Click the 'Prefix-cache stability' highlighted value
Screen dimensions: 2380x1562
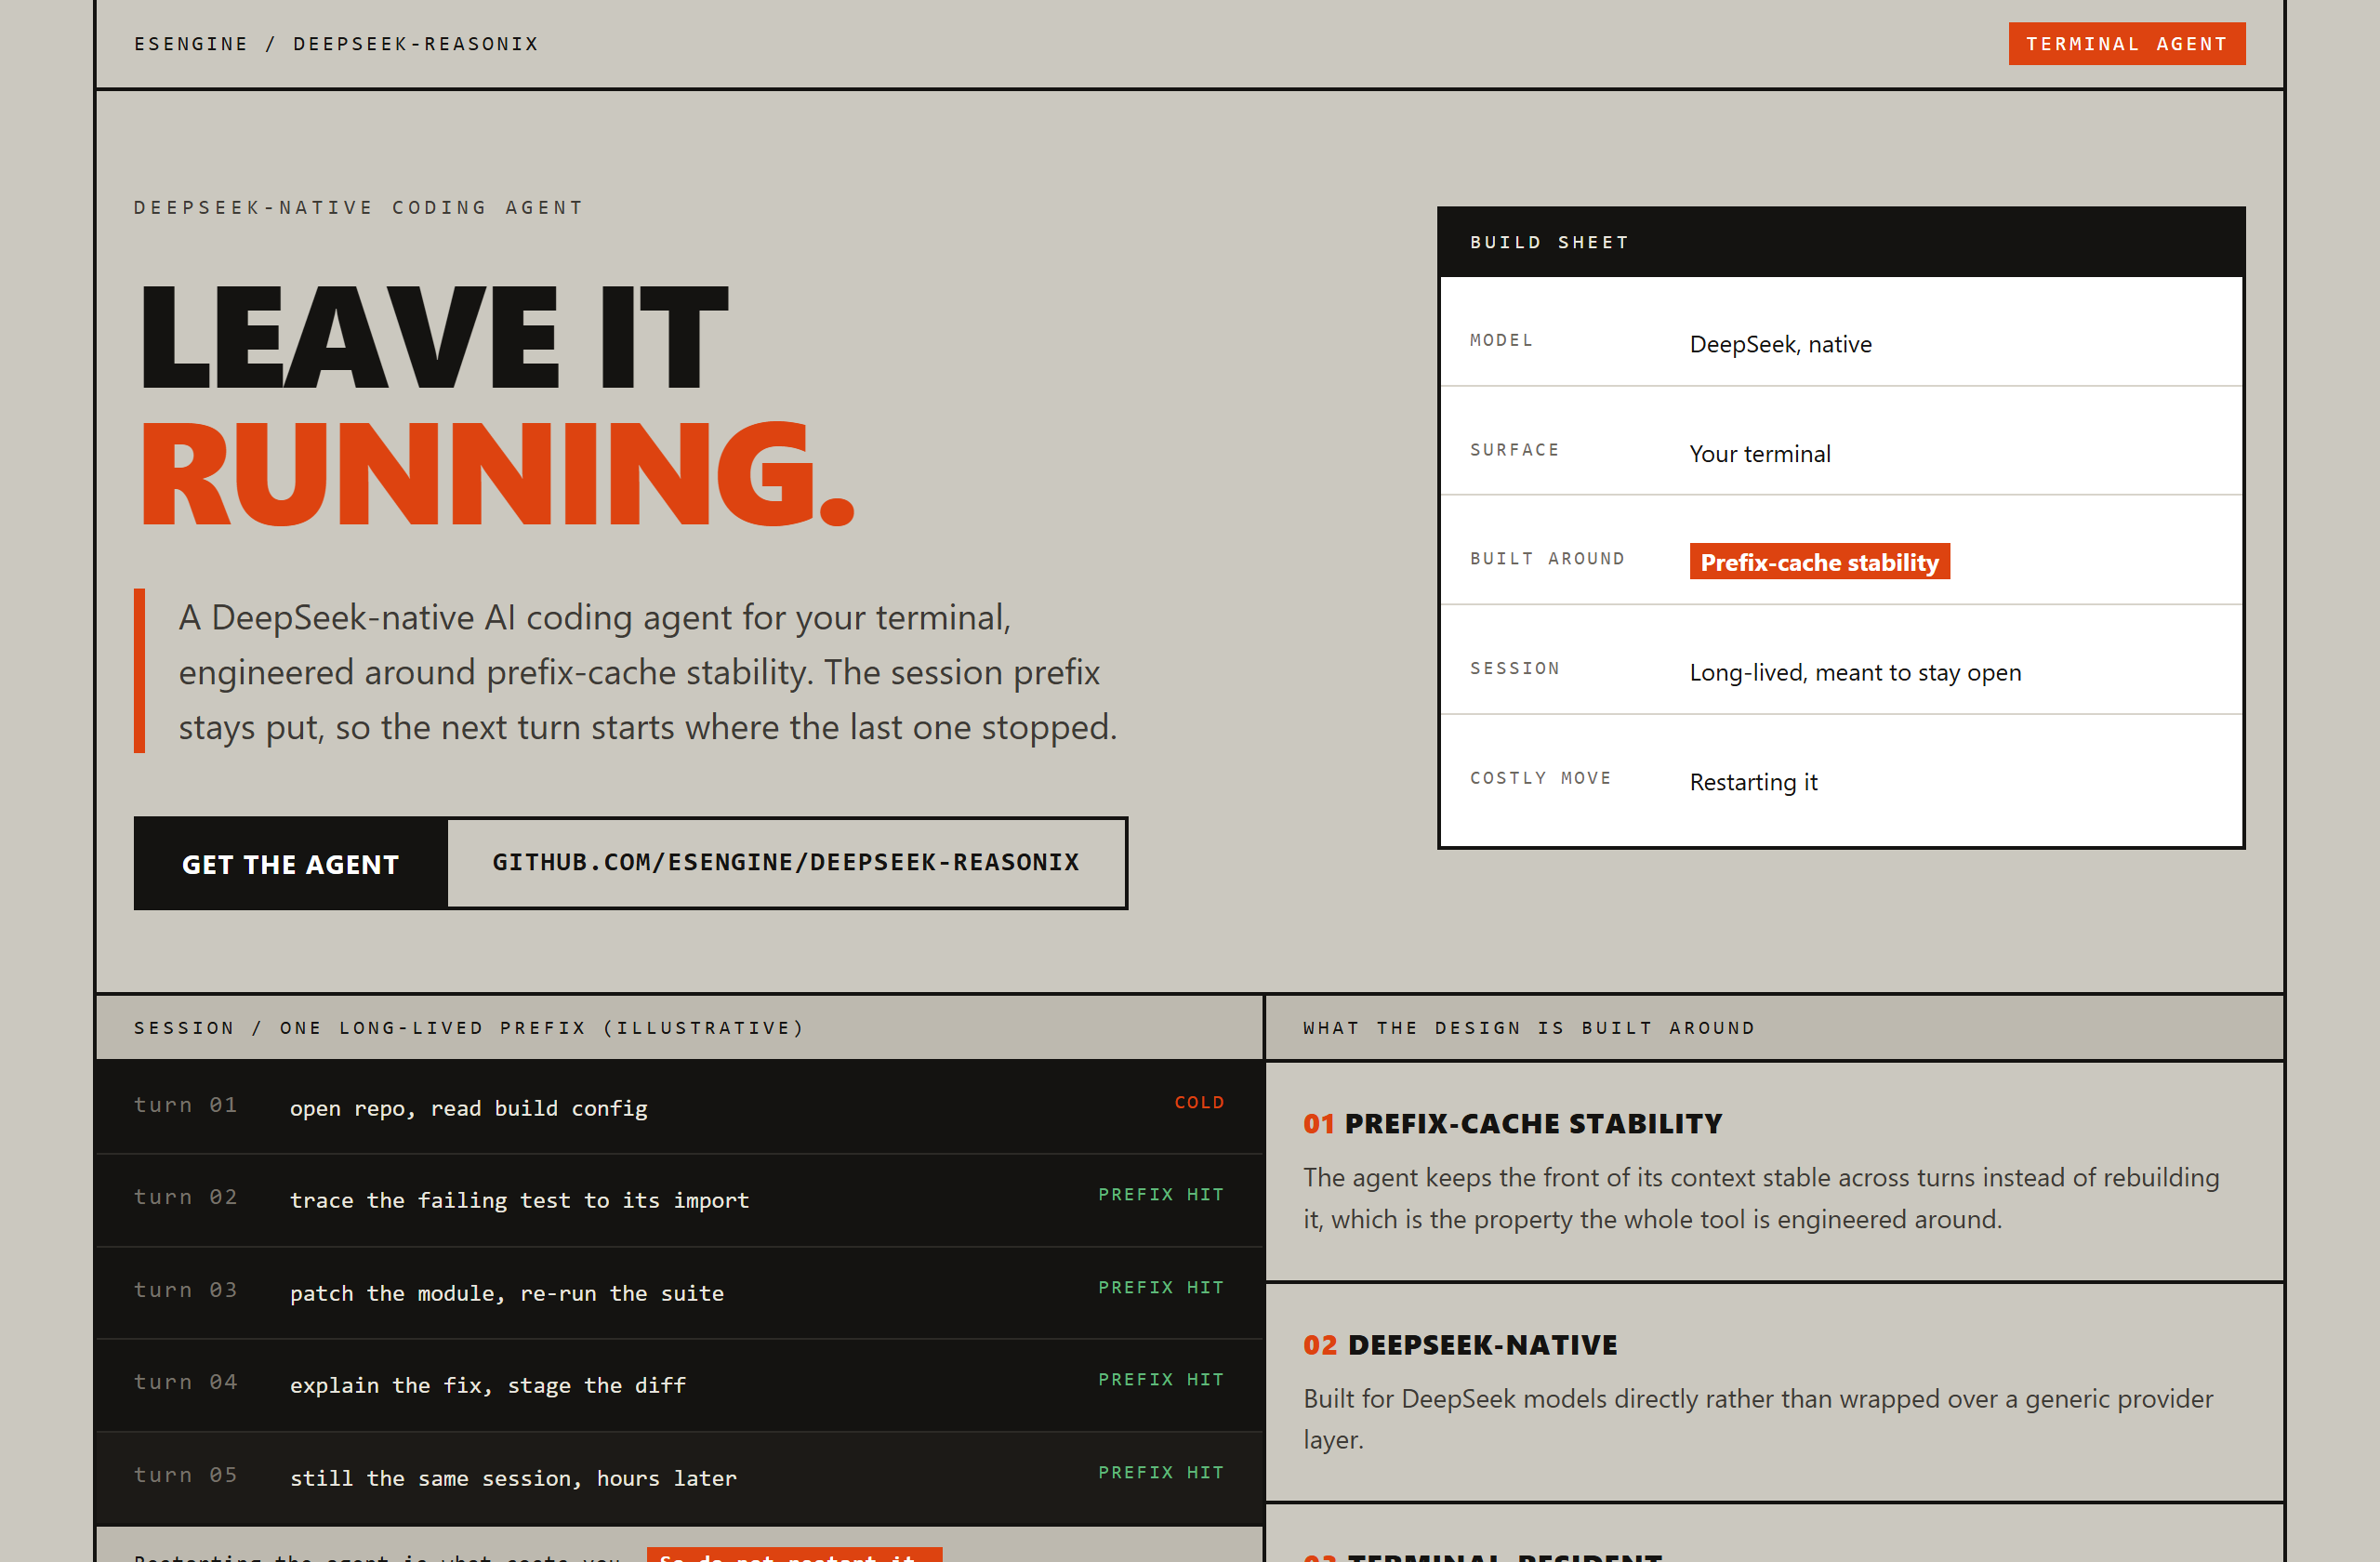[x=1819, y=562]
